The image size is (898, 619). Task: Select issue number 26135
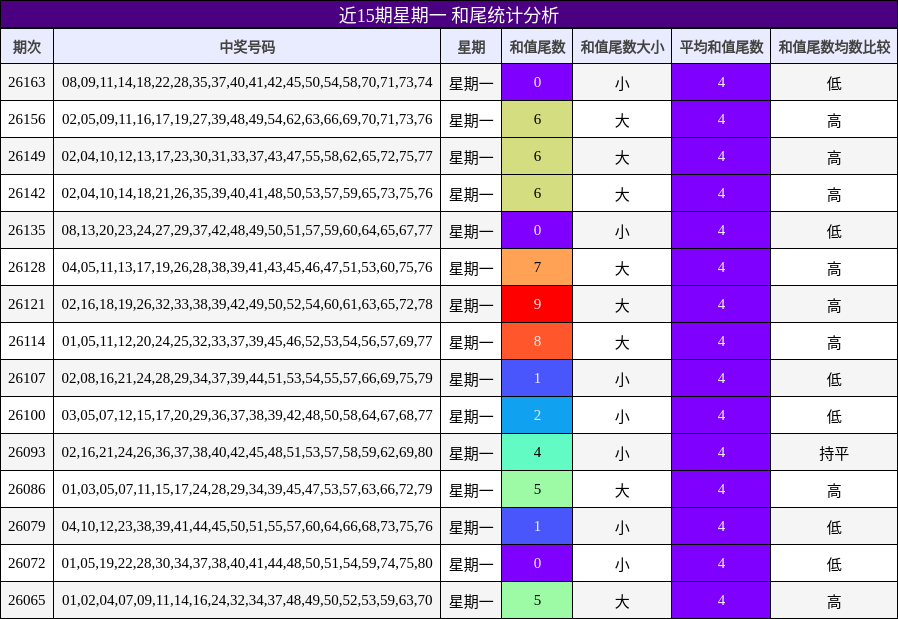tap(27, 230)
